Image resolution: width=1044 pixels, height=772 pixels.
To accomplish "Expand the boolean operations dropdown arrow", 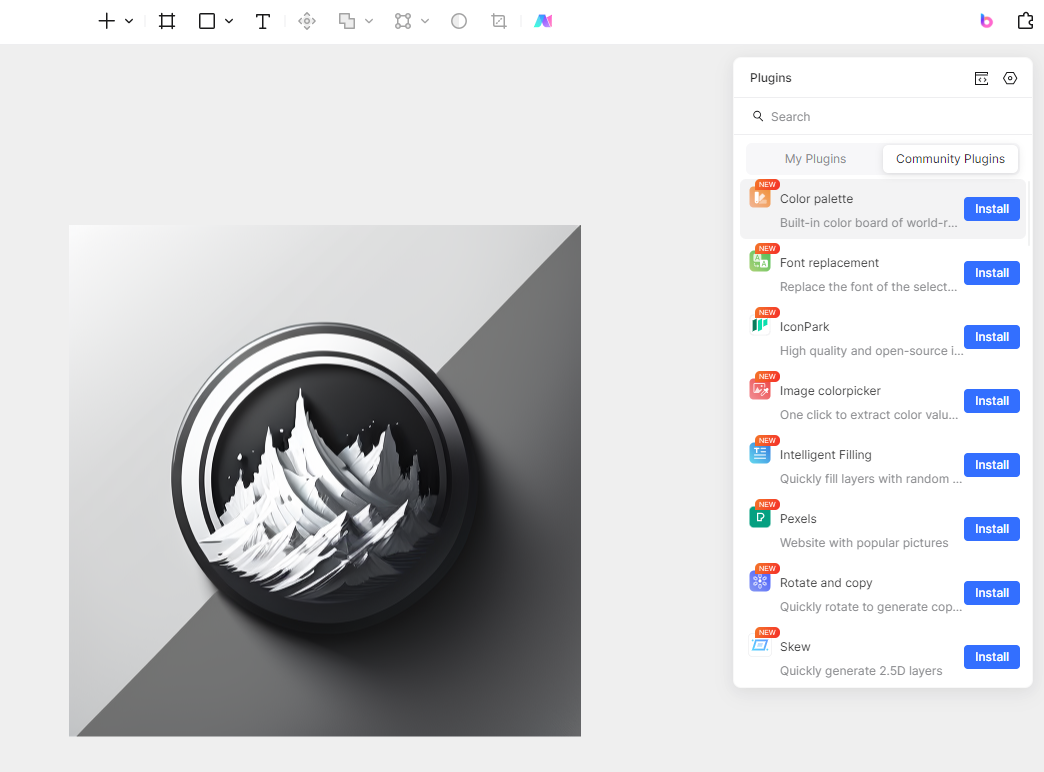I will coord(369,21).
